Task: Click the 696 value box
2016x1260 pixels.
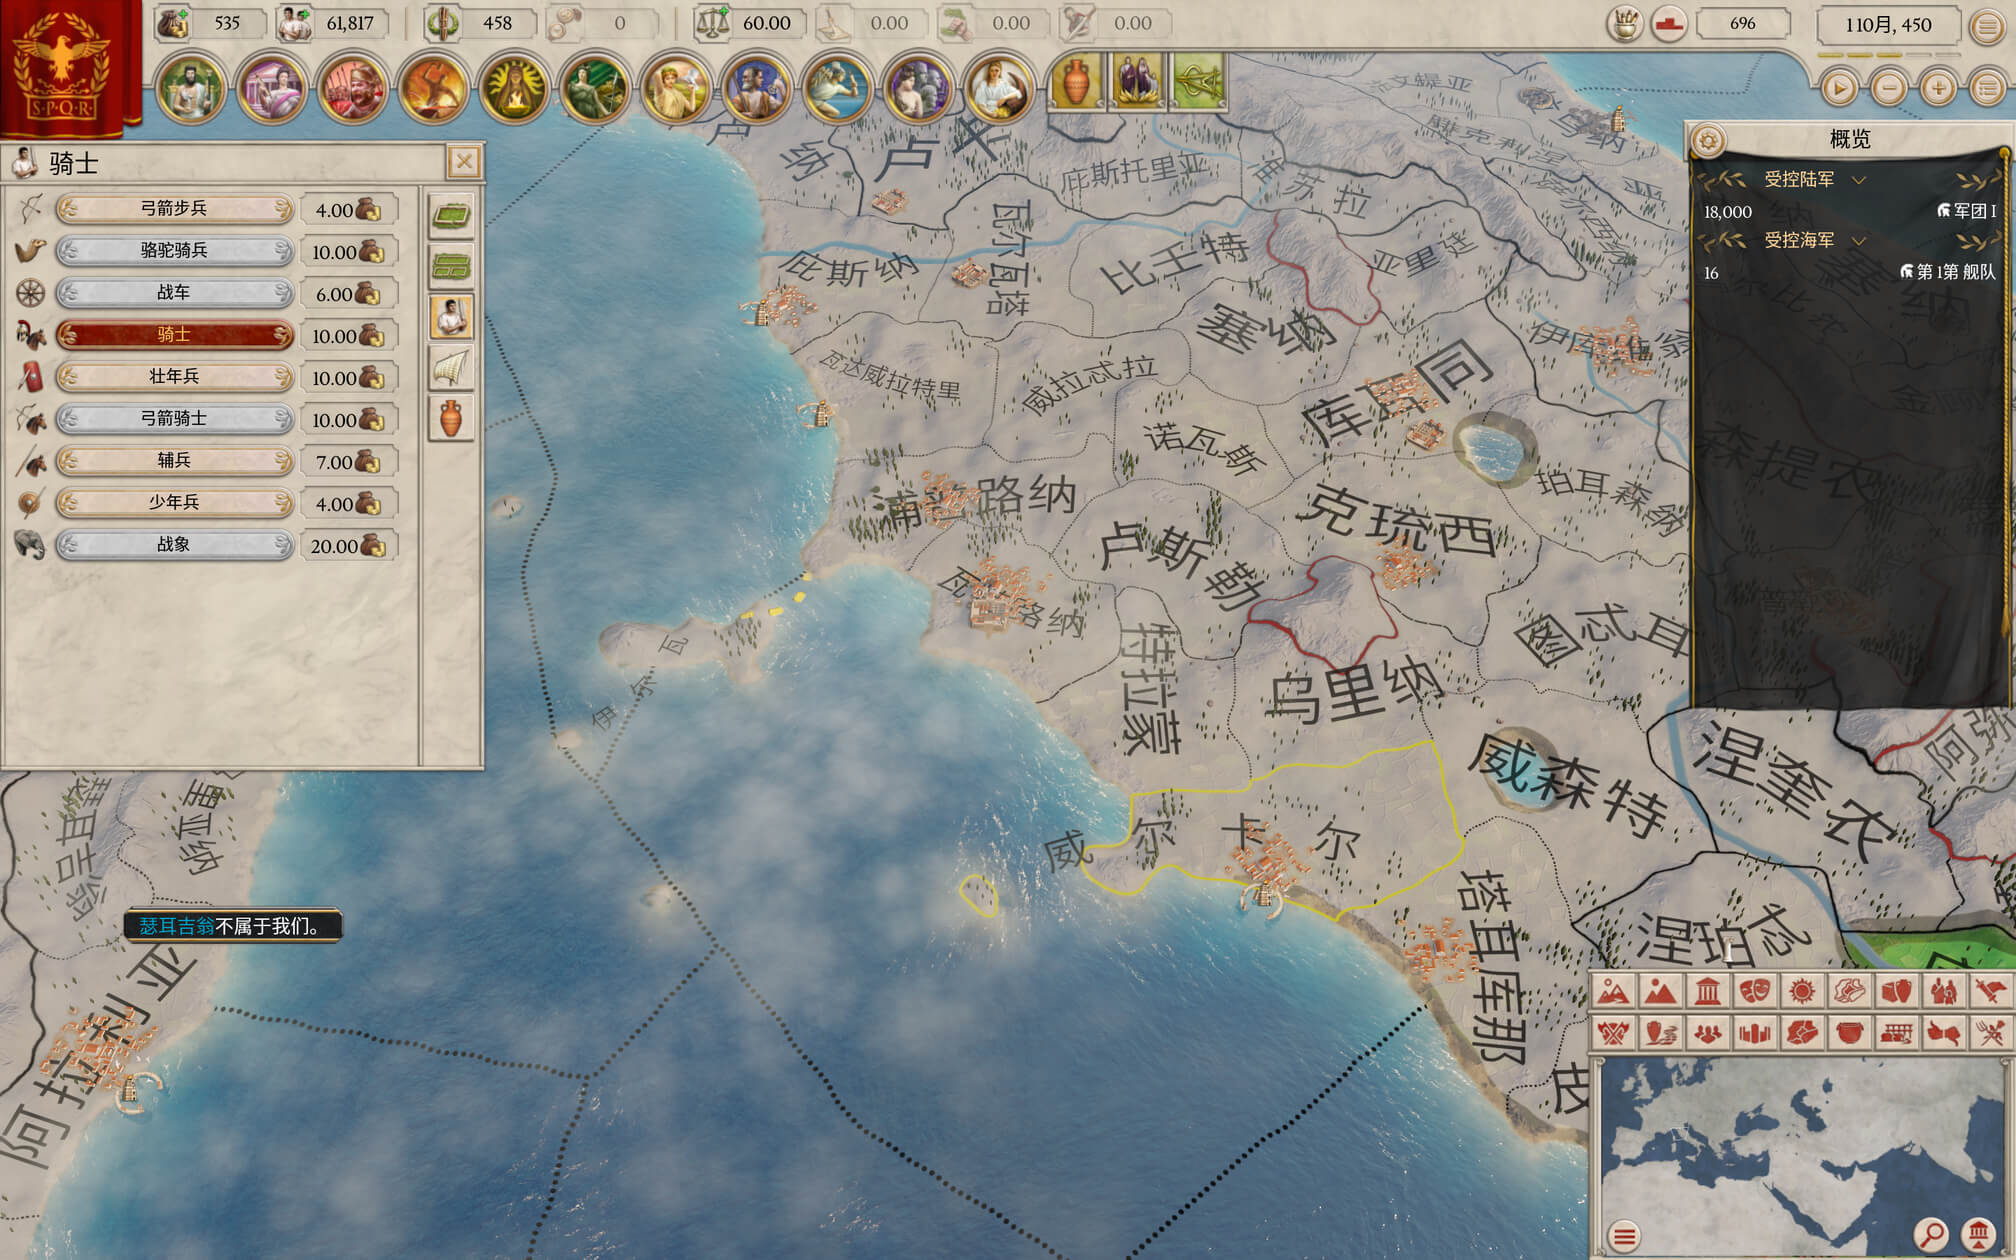Action: tap(1742, 23)
